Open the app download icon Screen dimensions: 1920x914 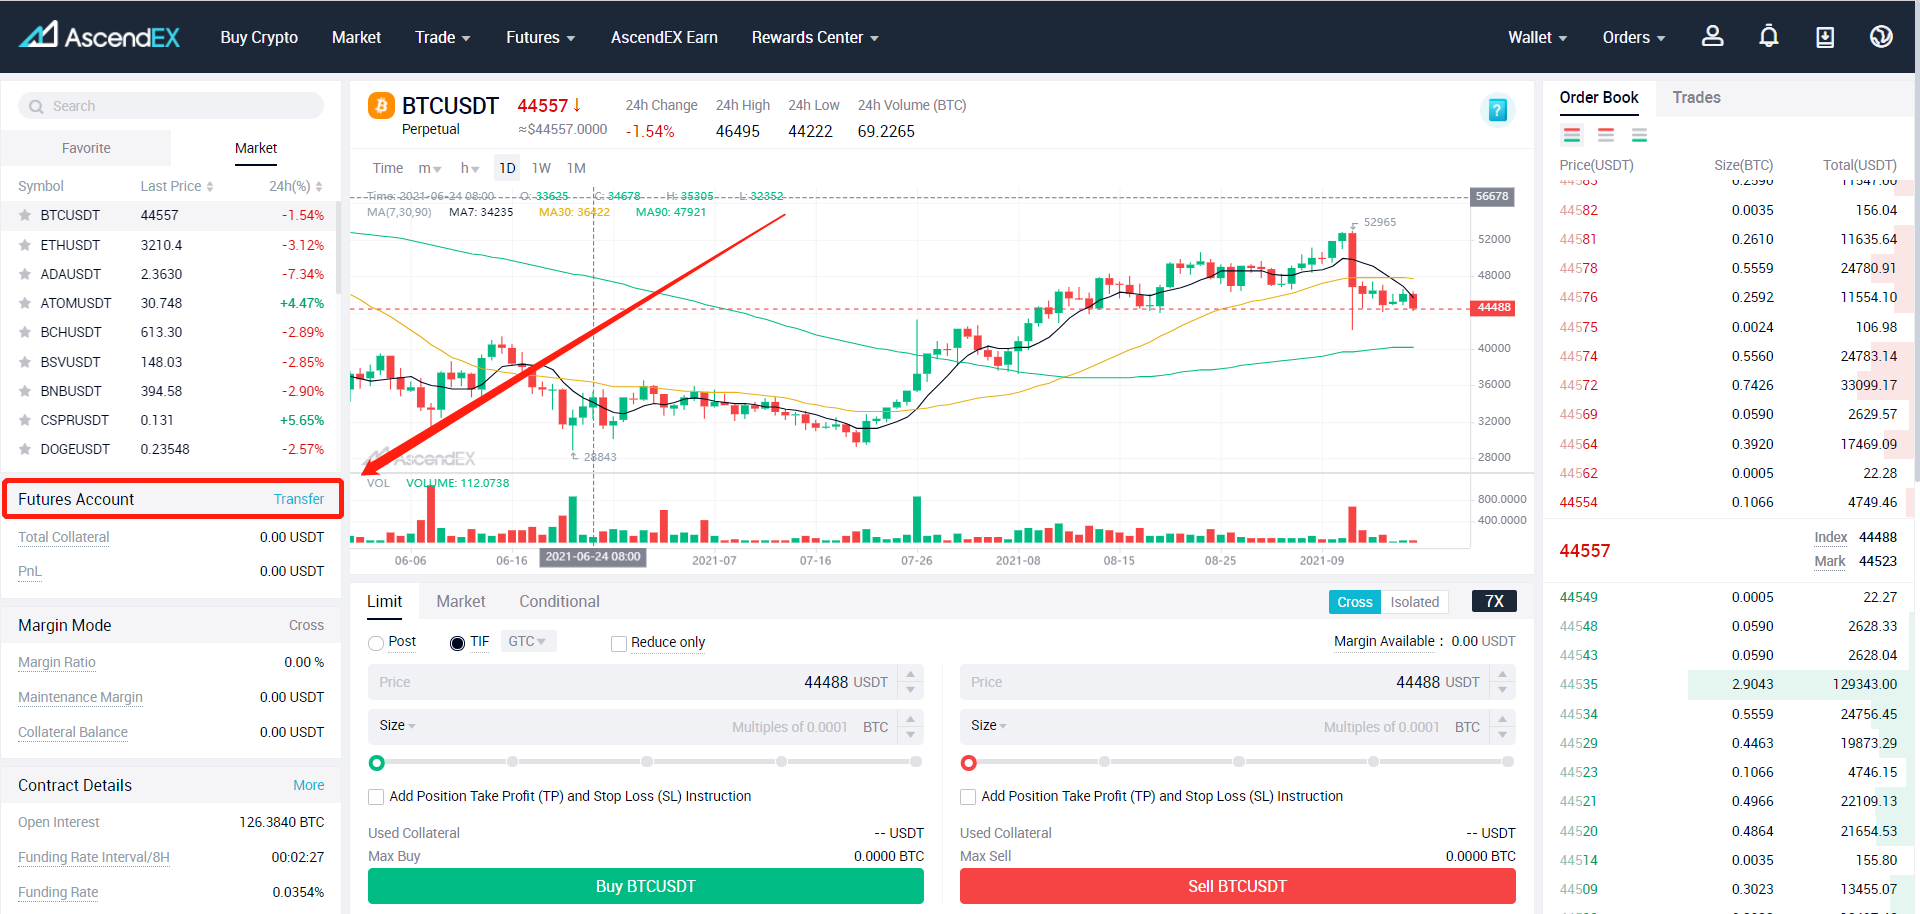pos(1824,37)
